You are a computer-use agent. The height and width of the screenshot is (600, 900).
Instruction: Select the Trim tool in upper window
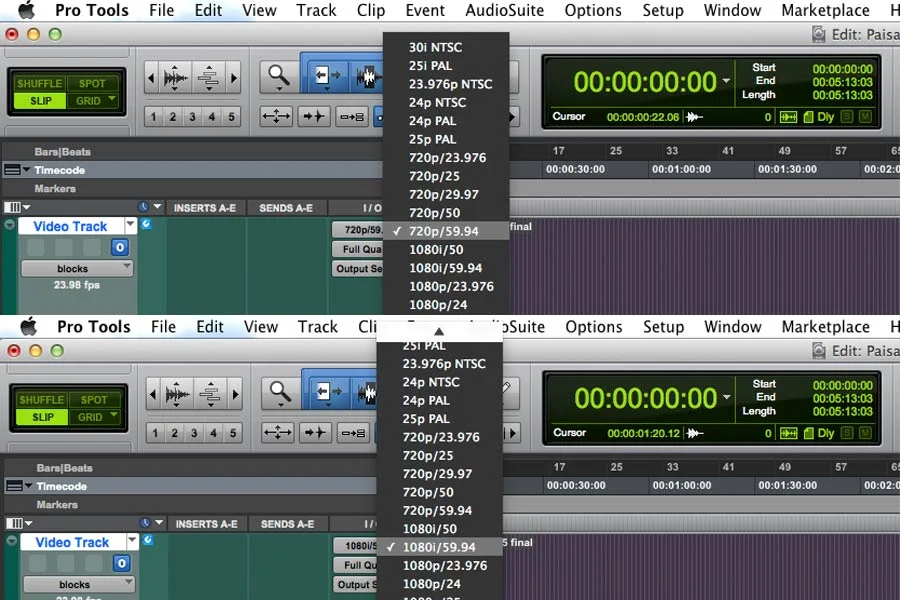point(325,75)
